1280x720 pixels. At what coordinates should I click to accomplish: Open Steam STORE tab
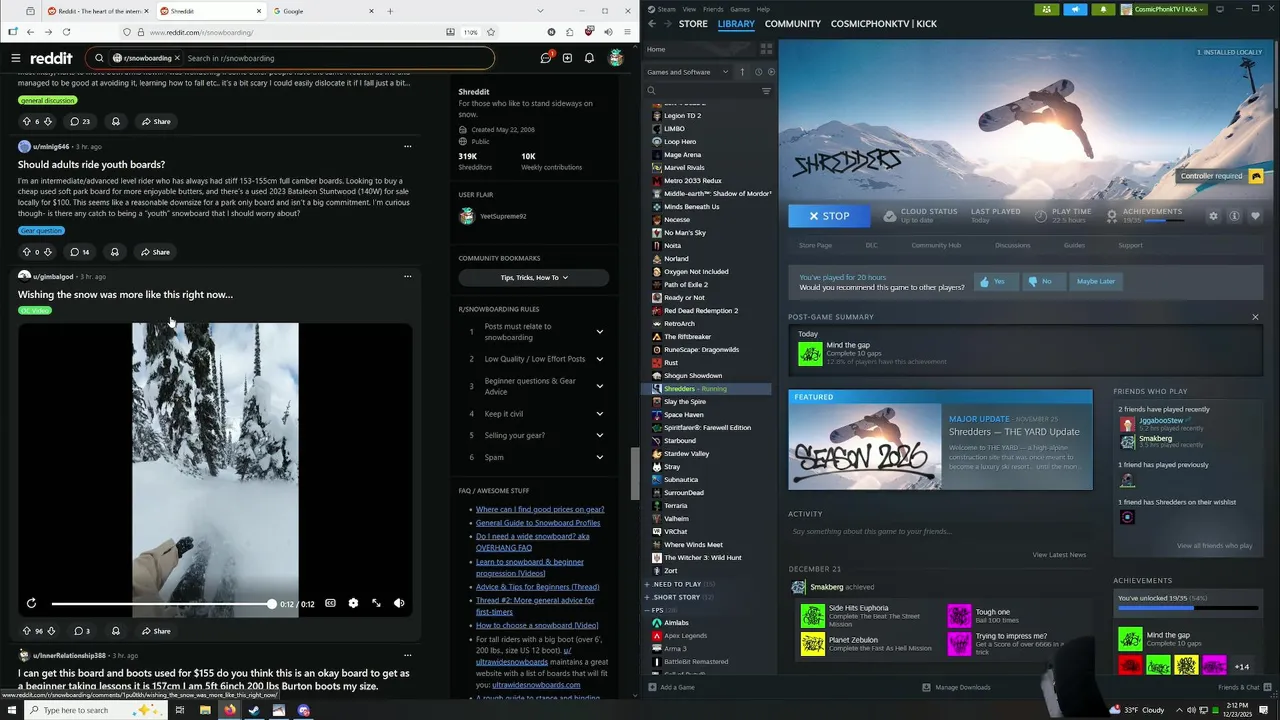(693, 23)
